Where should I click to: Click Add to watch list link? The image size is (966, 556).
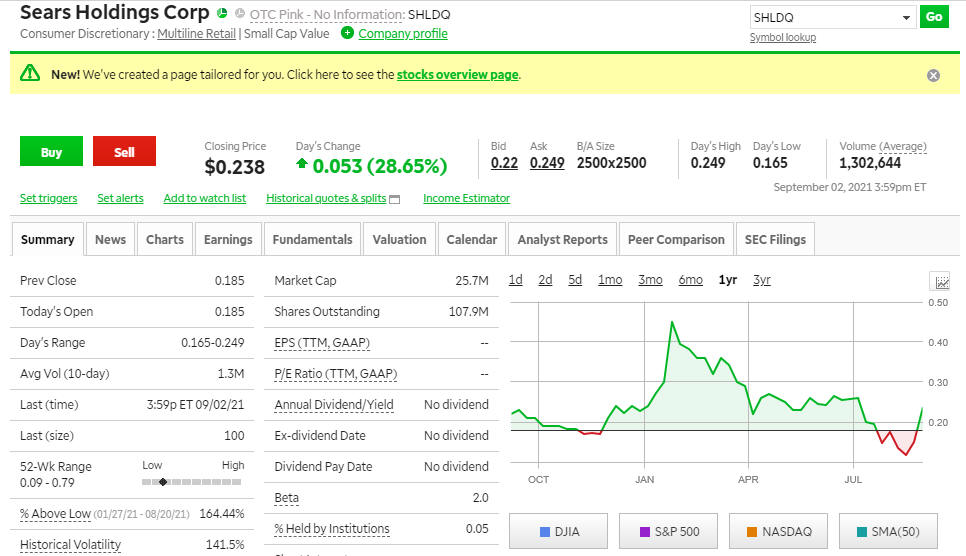pos(205,198)
